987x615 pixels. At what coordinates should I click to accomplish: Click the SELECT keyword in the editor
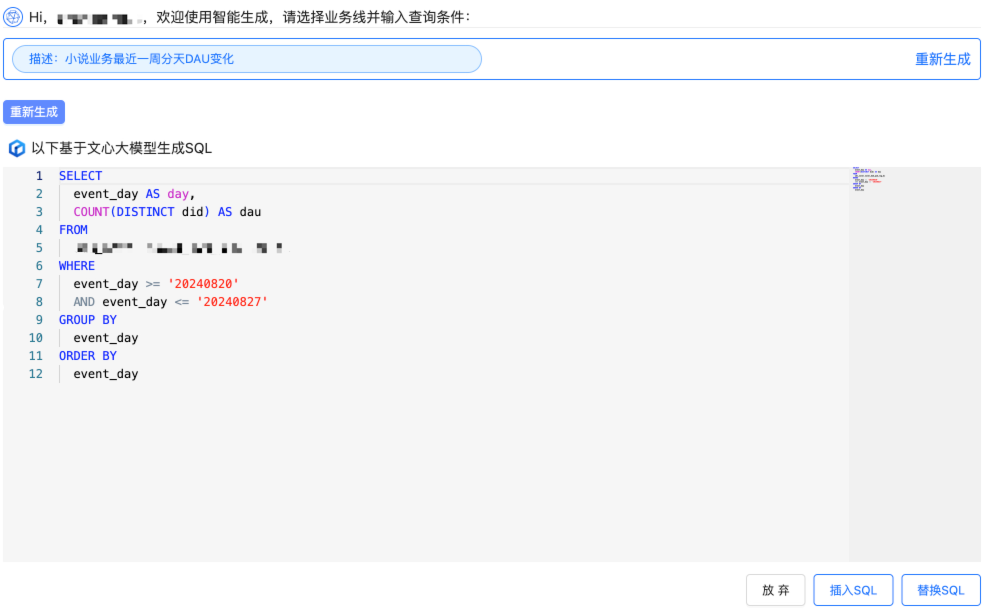(x=80, y=176)
